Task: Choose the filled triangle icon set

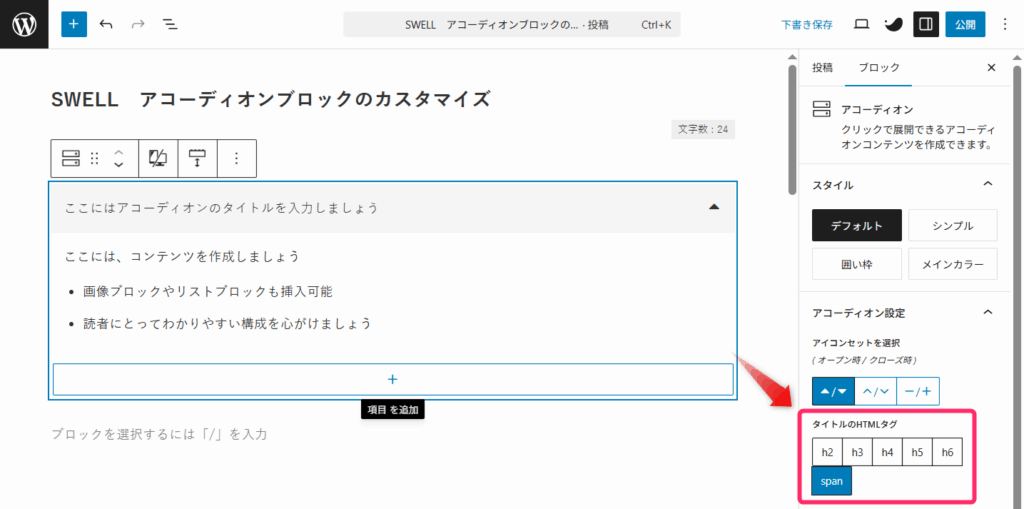Action: (833, 391)
